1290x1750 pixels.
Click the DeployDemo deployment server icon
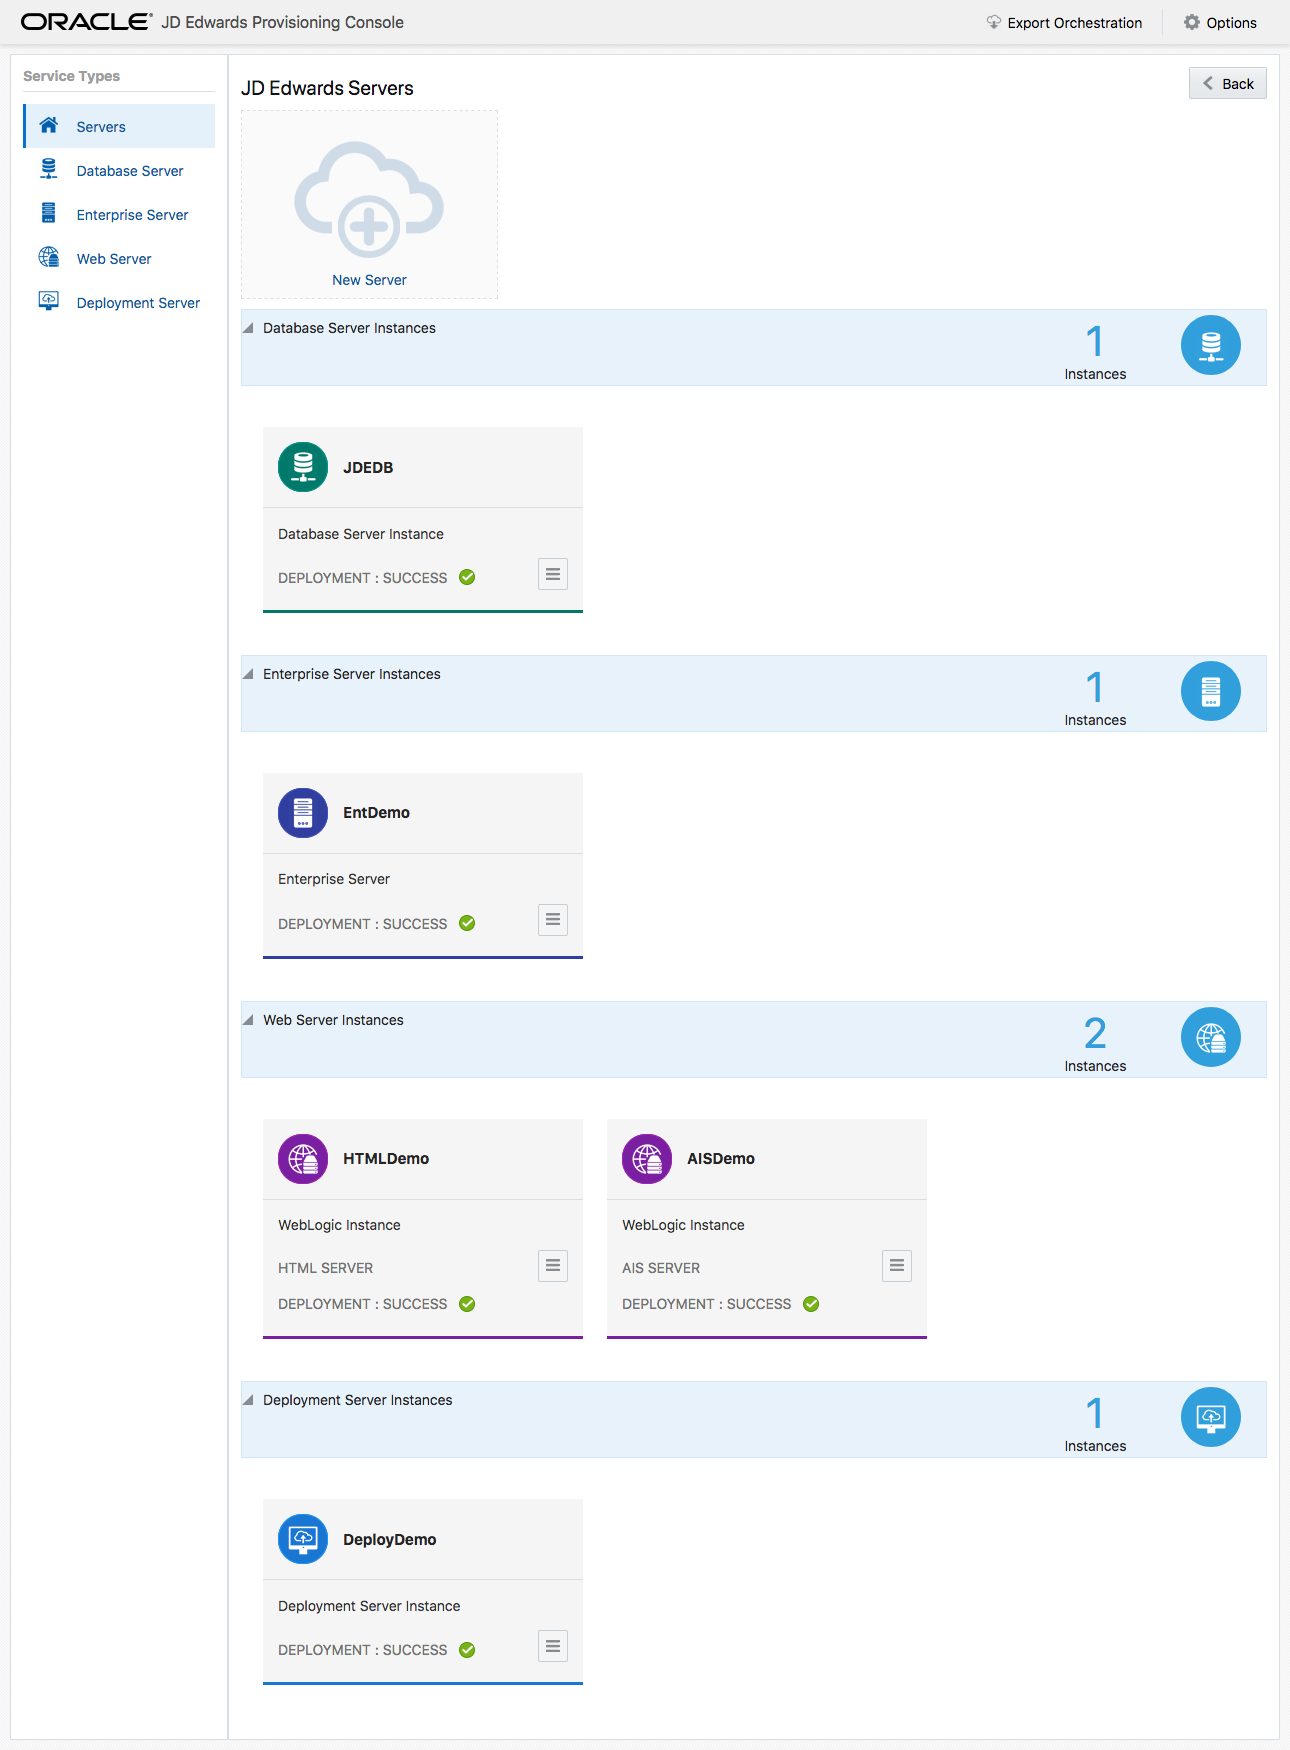coord(303,1539)
